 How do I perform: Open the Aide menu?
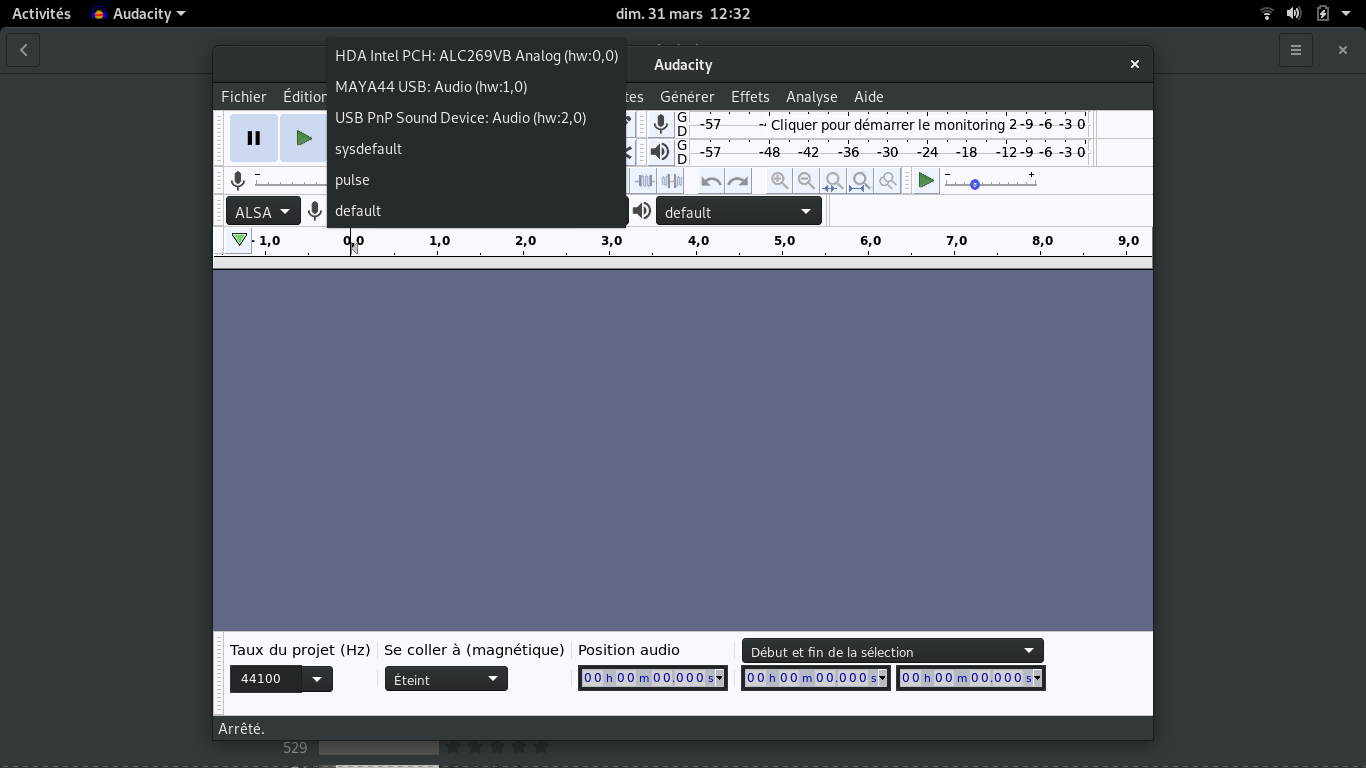(869, 97)
